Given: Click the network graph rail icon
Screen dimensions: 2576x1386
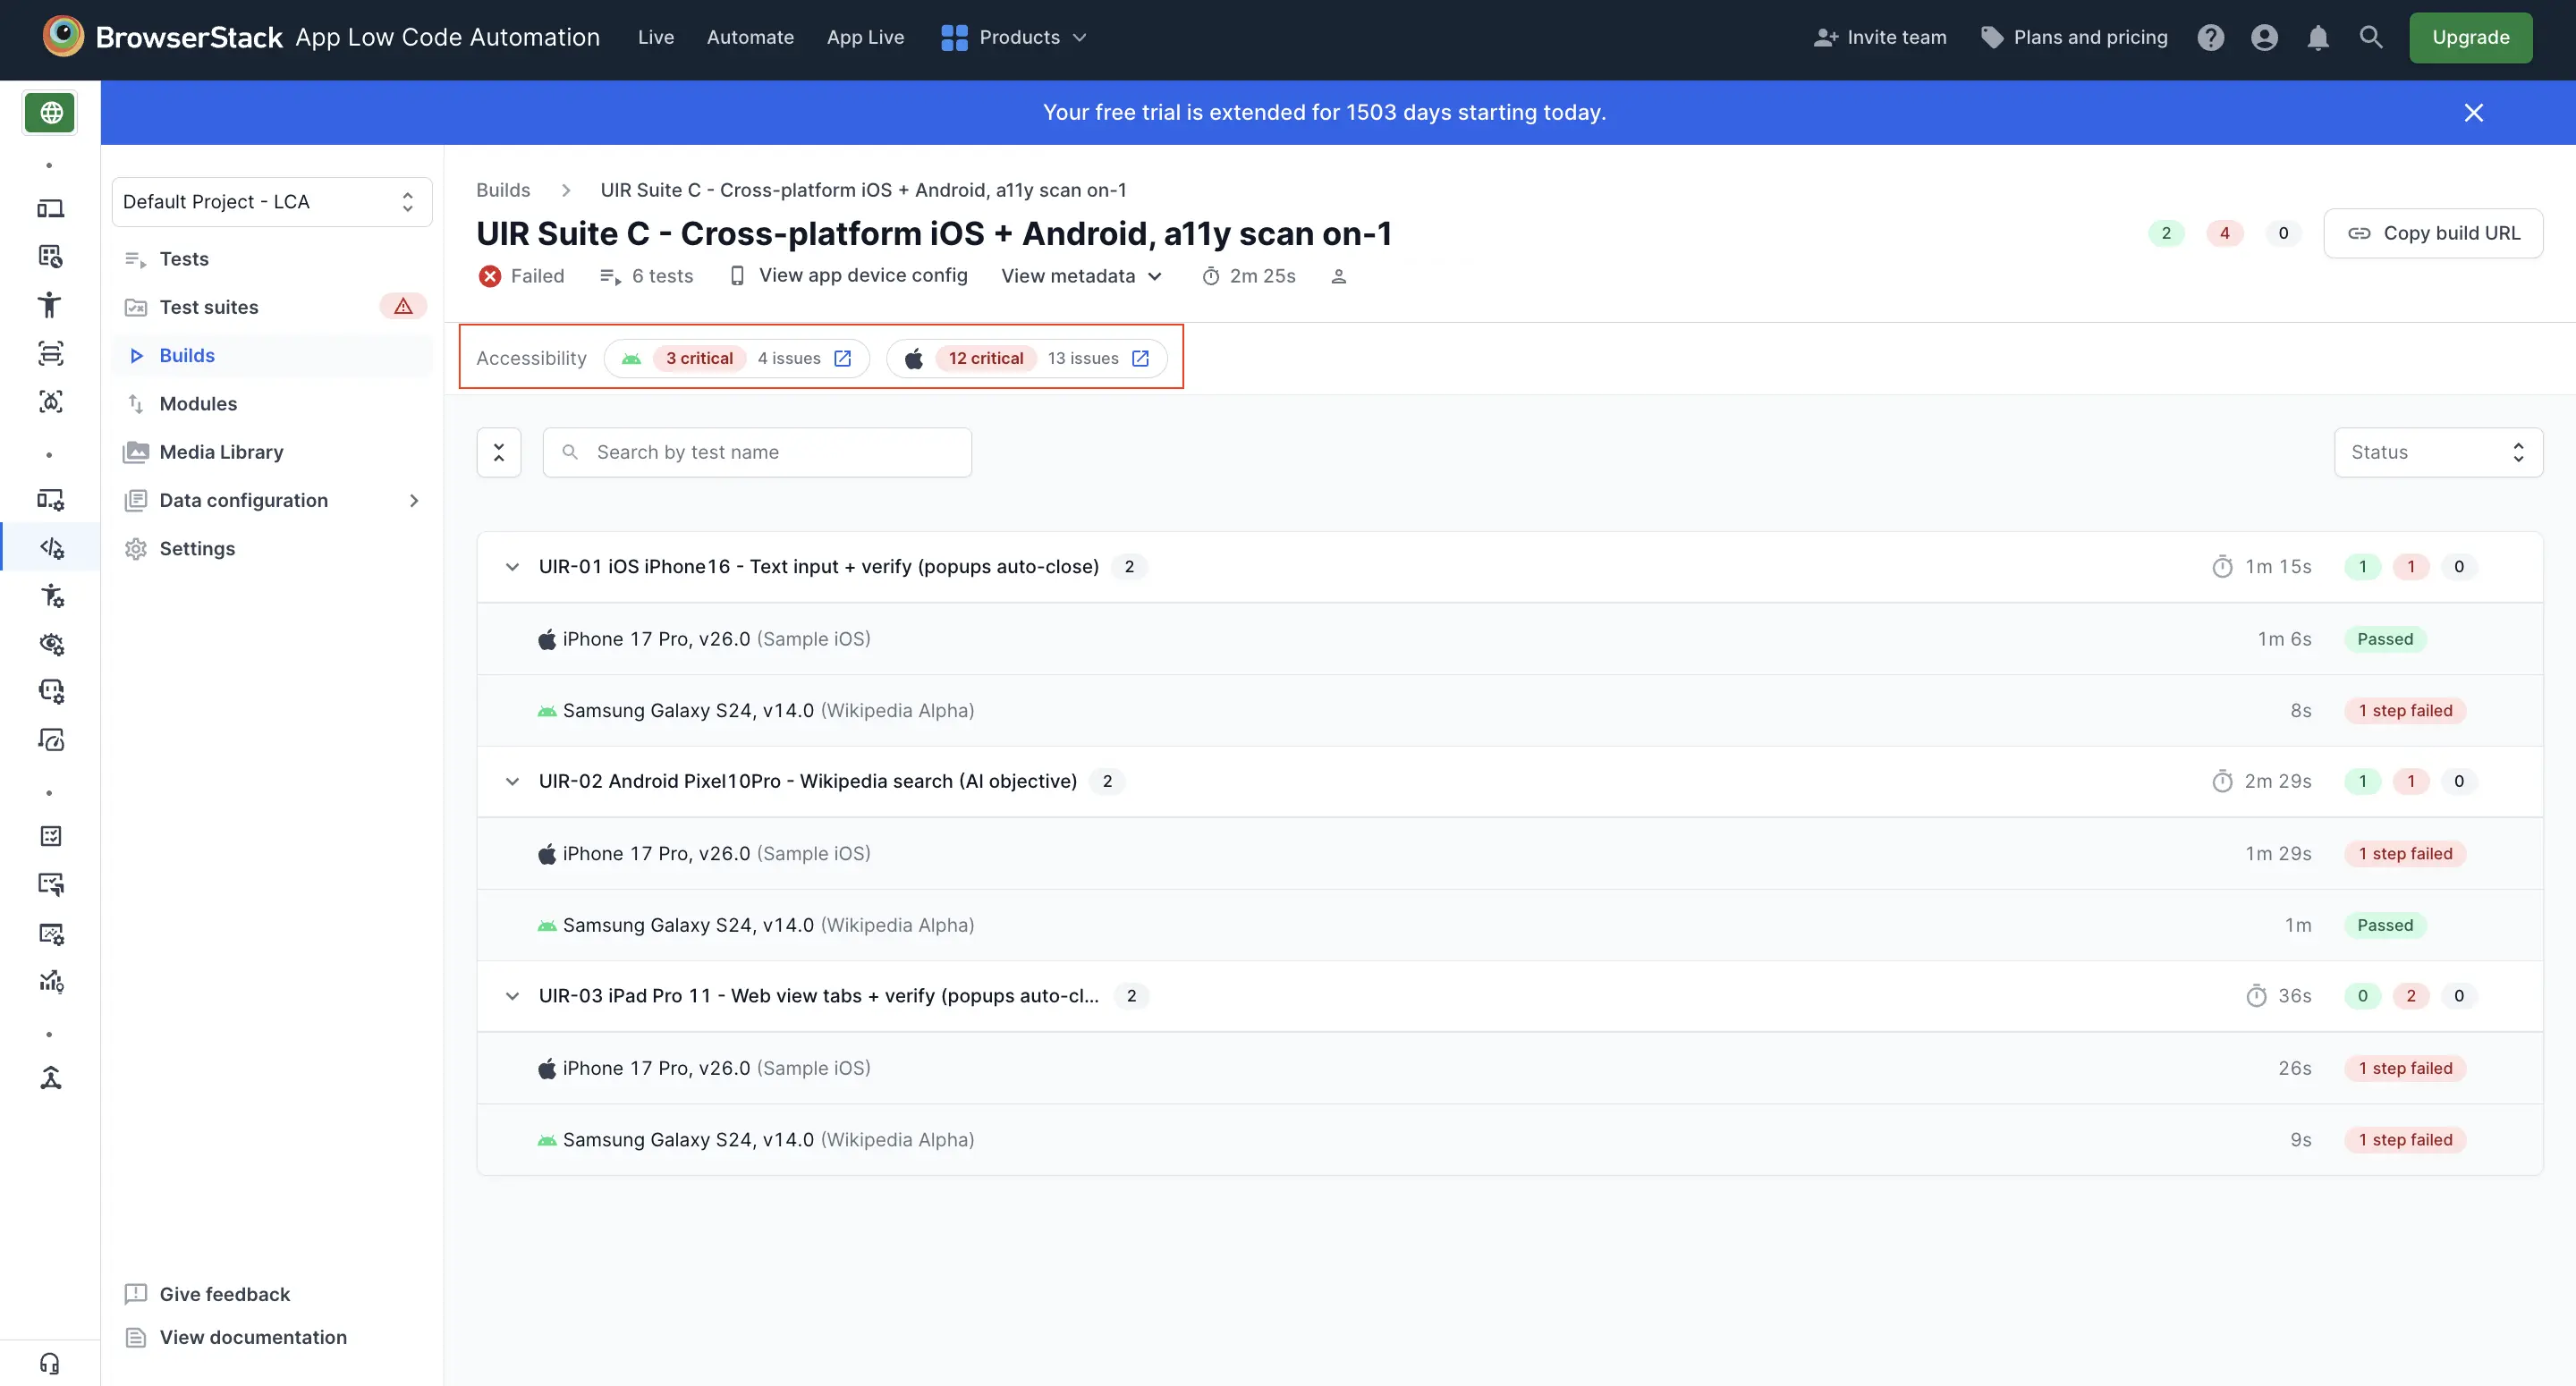Looking at the screenshot, I should coord(50,1078).
